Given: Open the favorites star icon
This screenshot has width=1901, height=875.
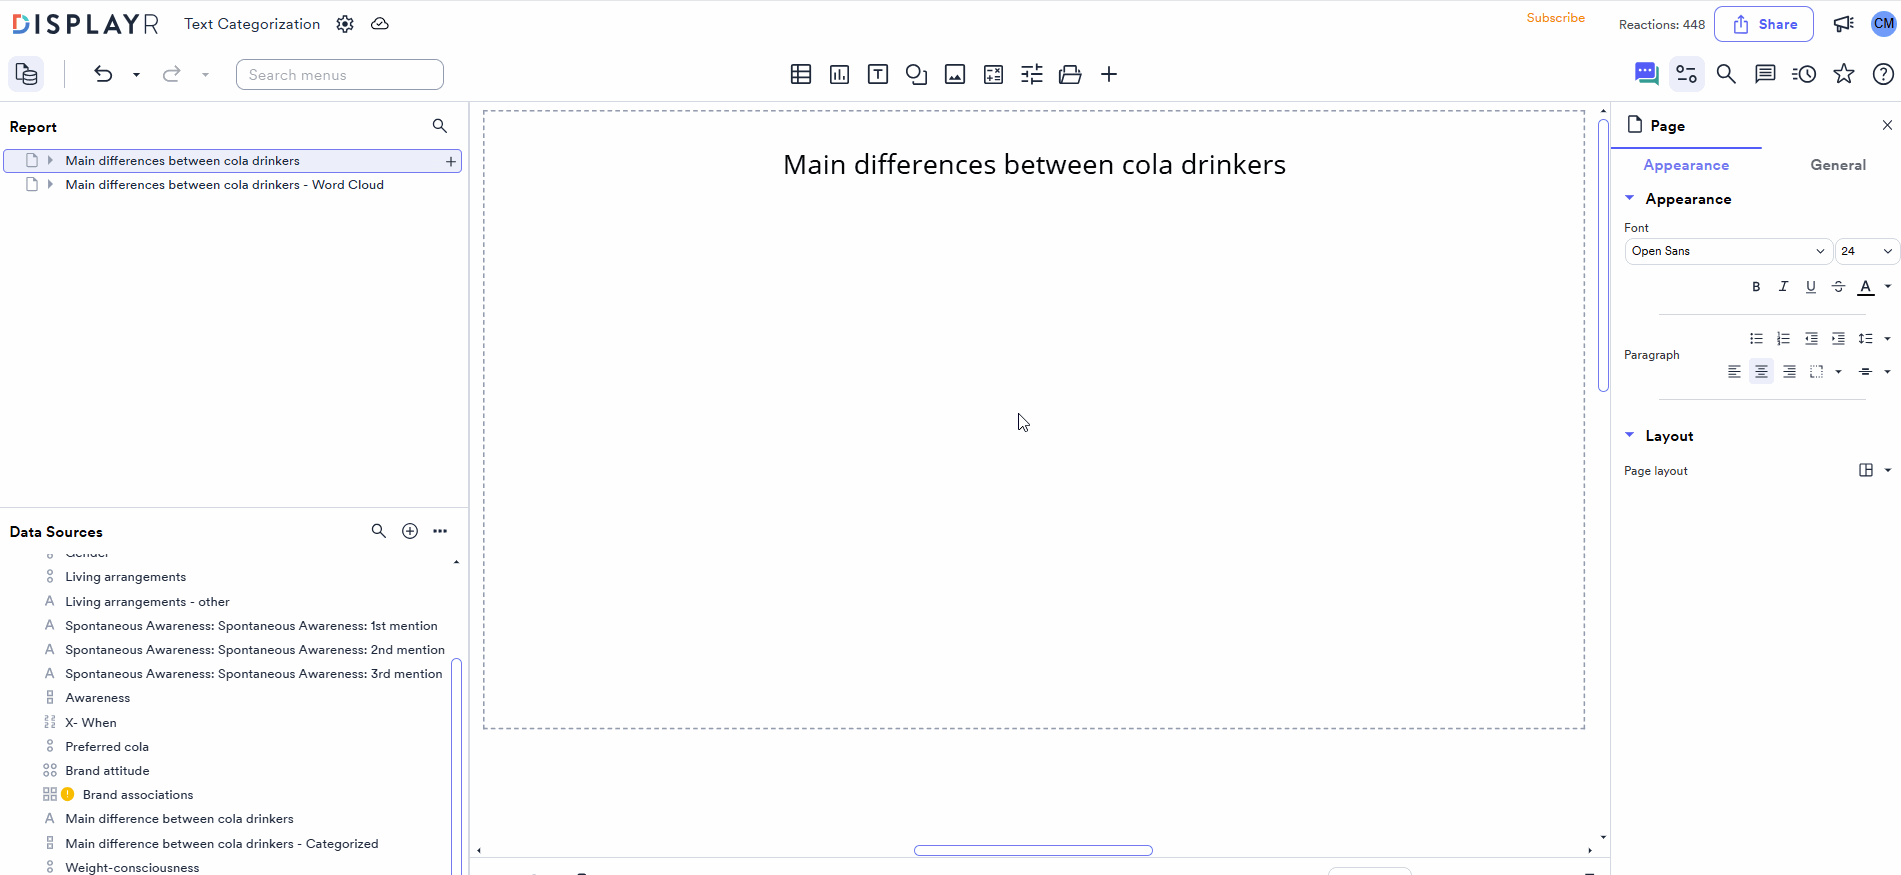Looking at the screenshot, I should (x=1844, y=74).
